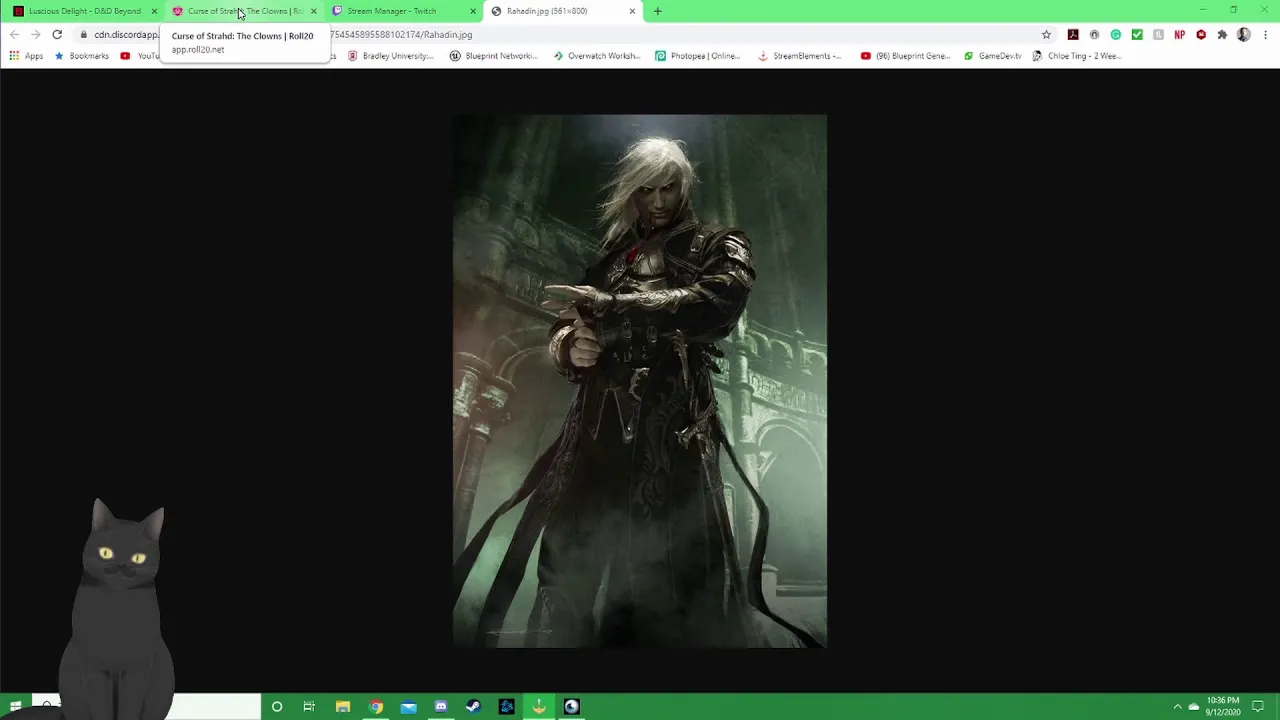Open a new browser tab
This screenshot has width=1280, height=720.
coord(657,11)
